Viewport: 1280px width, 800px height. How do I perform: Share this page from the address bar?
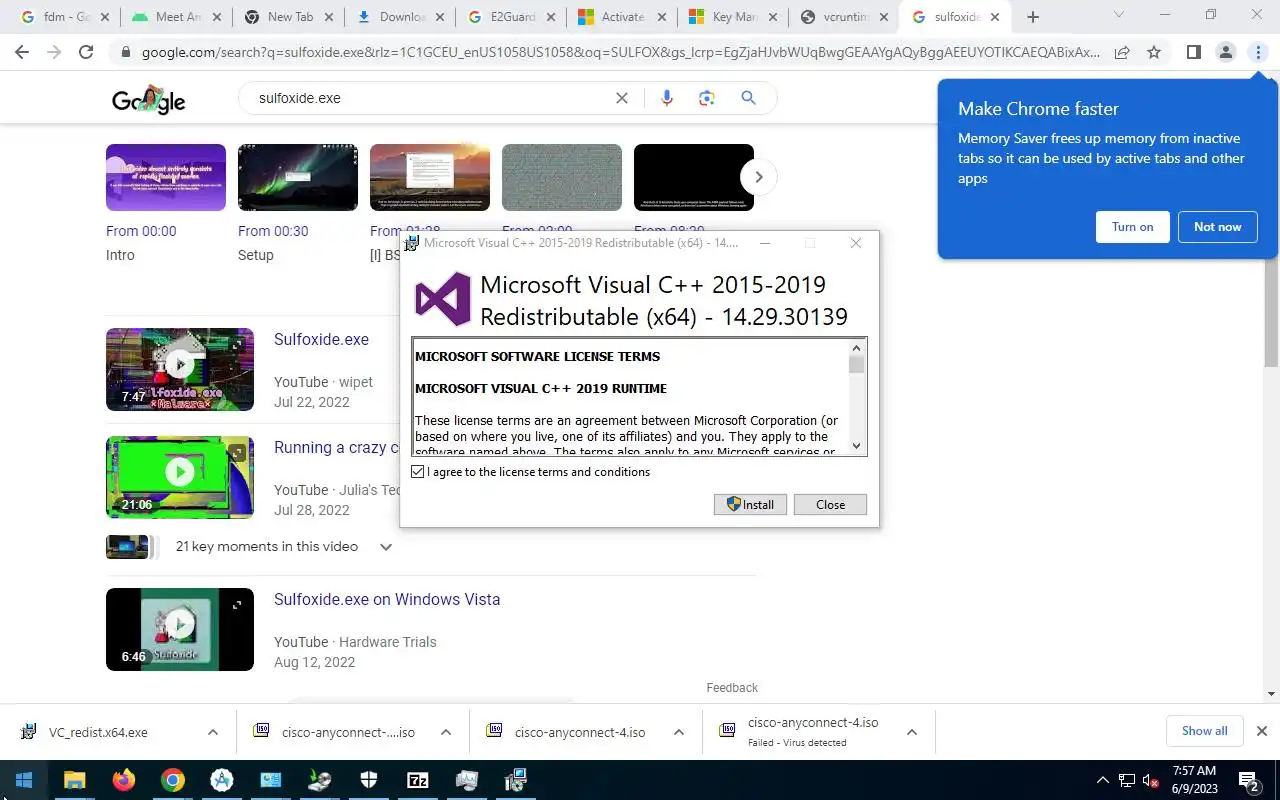click(x=1122, y=52)
